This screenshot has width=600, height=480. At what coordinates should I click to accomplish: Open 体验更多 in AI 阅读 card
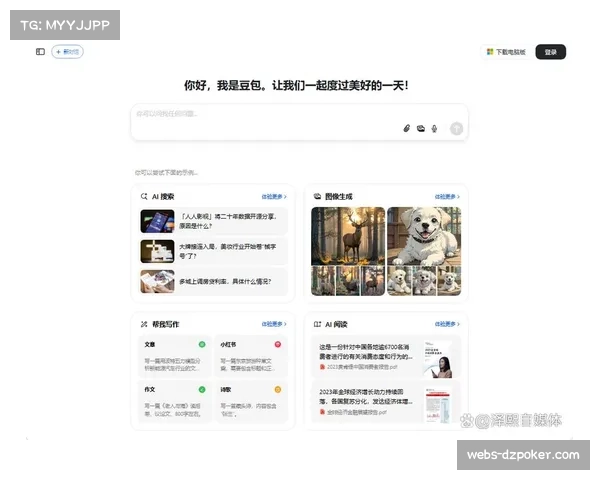(x=447, y=324)
